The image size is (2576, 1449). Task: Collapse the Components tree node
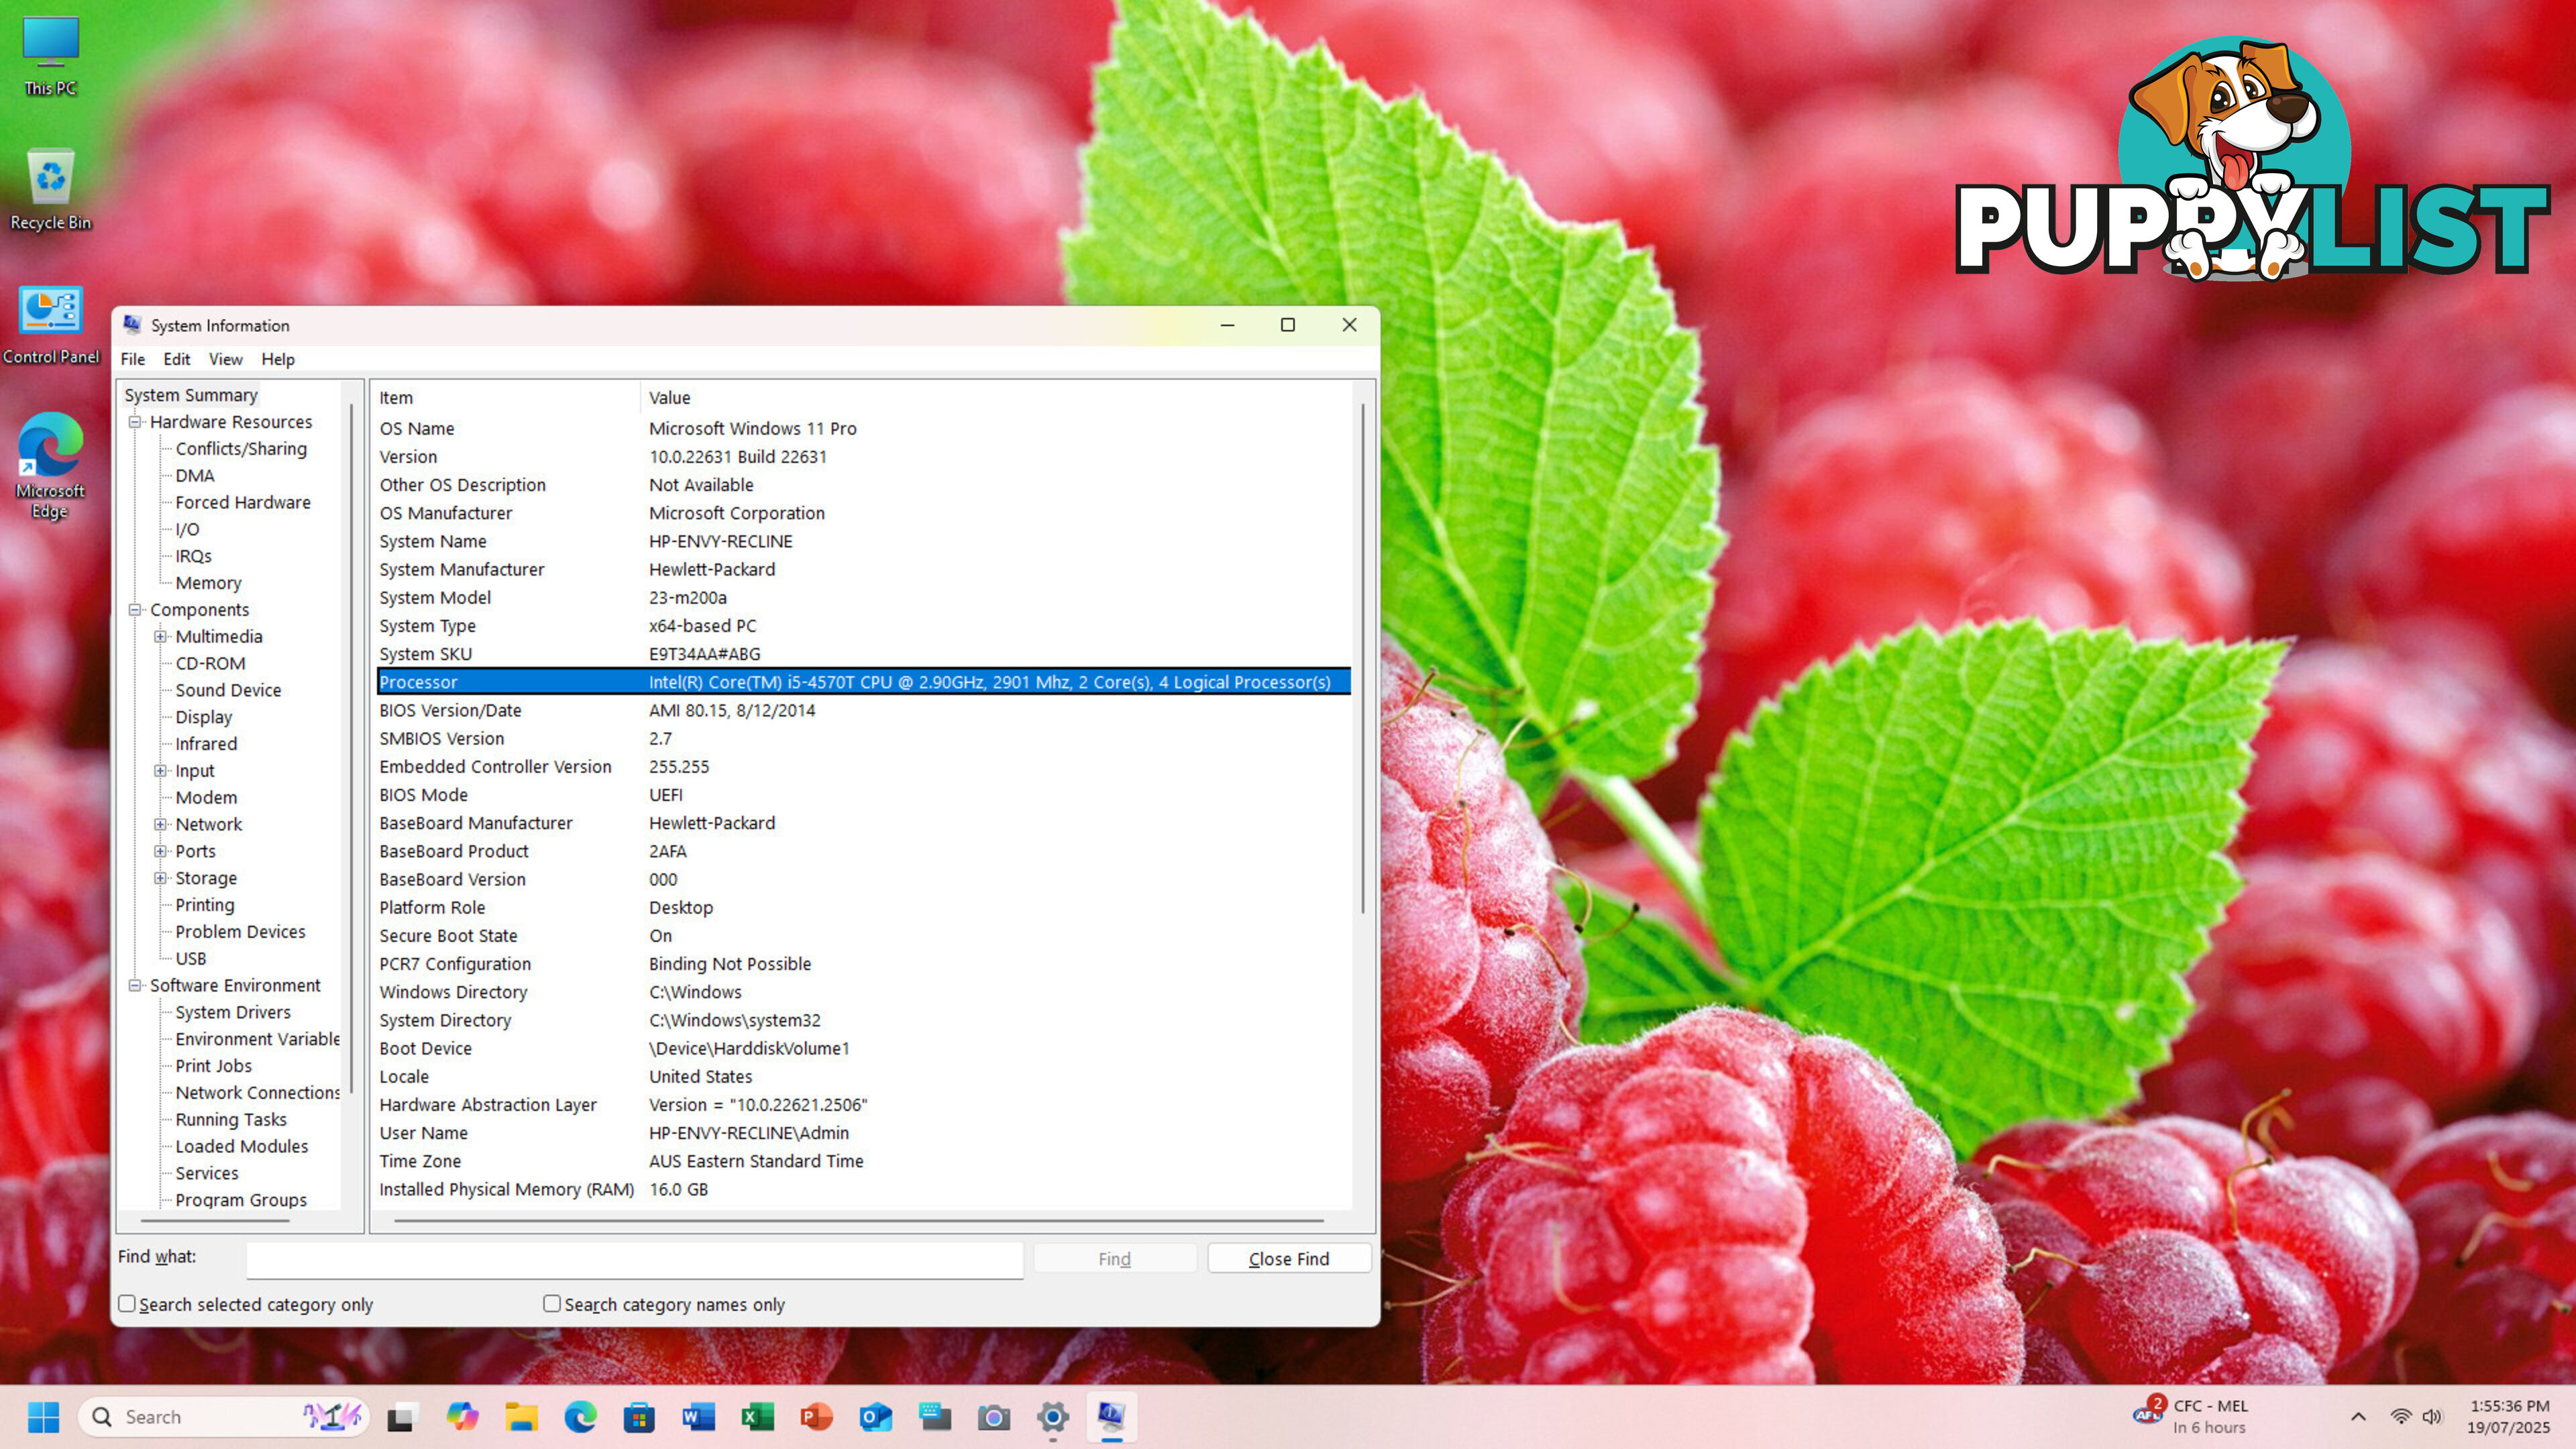(135, 610)
